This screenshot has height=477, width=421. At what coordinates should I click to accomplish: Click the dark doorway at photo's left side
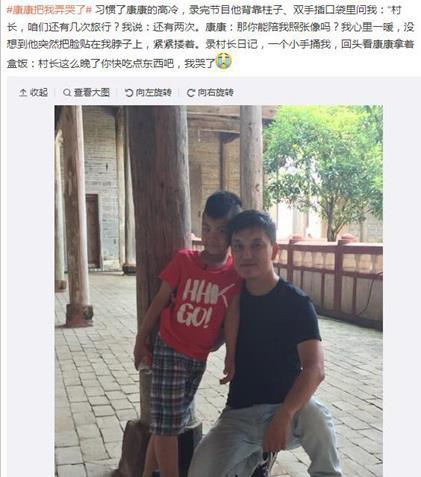[94, 231]
